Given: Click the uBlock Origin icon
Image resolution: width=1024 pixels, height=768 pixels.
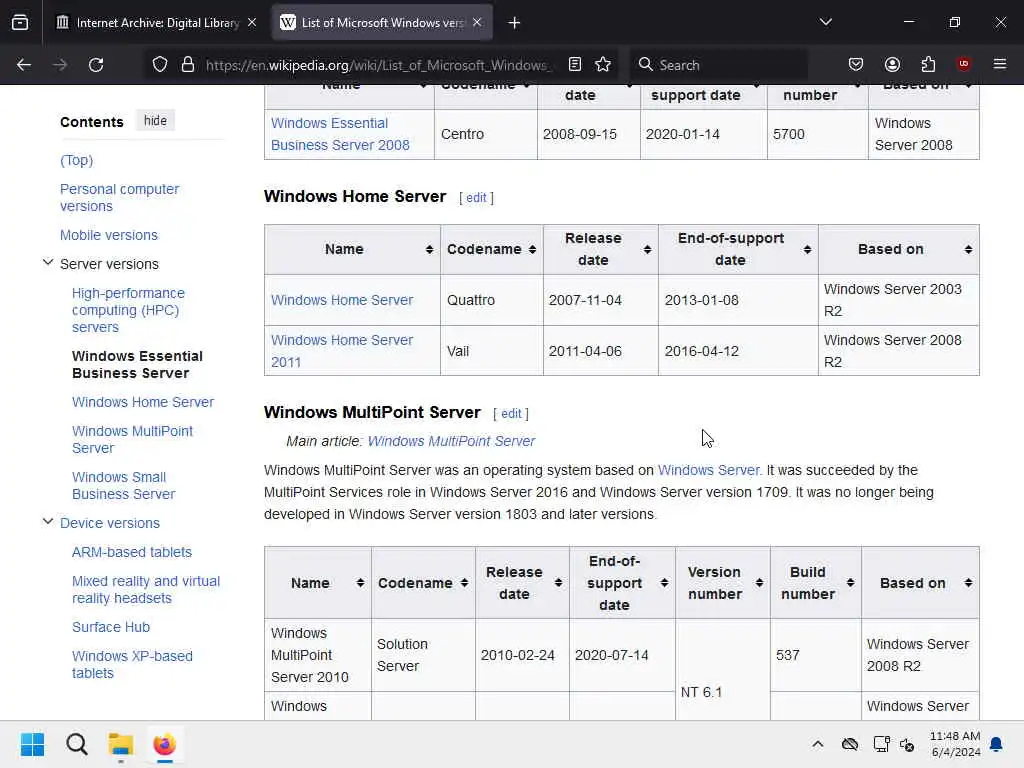Looking at the screenshot, I should click(x=963, y=64).
